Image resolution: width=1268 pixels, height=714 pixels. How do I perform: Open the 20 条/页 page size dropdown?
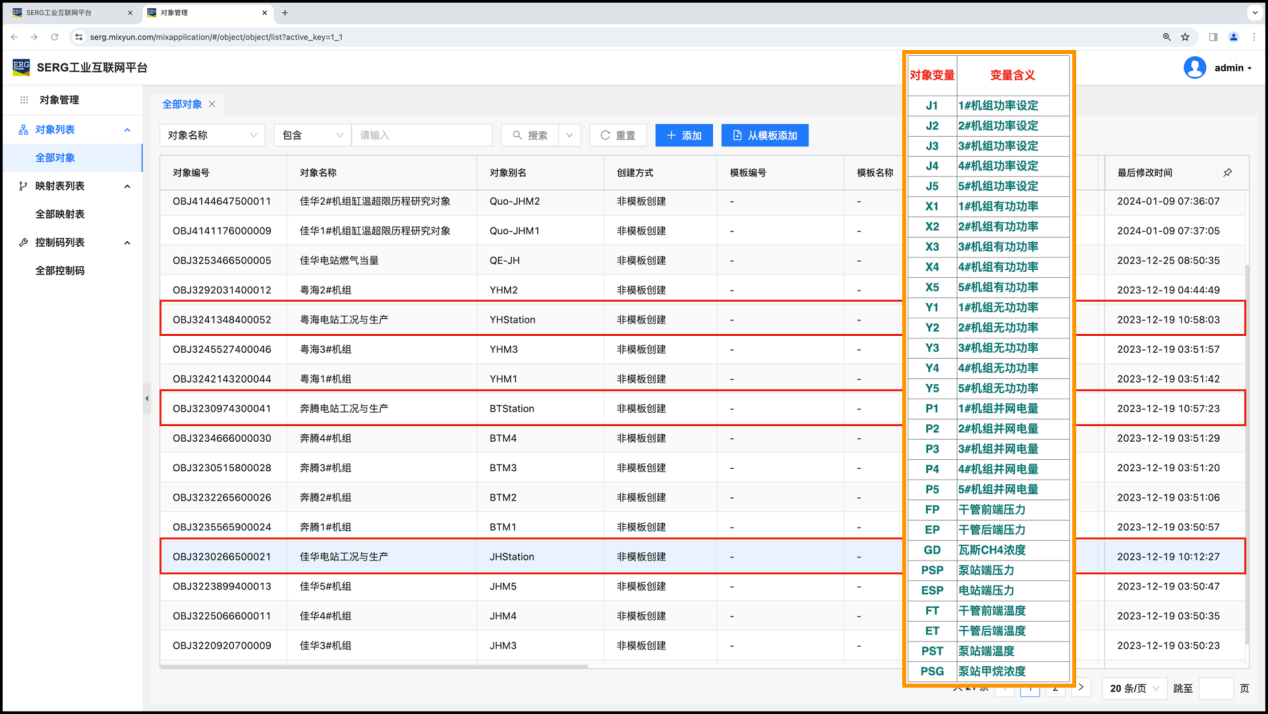pyautogui.click(x=1134, y=688)
